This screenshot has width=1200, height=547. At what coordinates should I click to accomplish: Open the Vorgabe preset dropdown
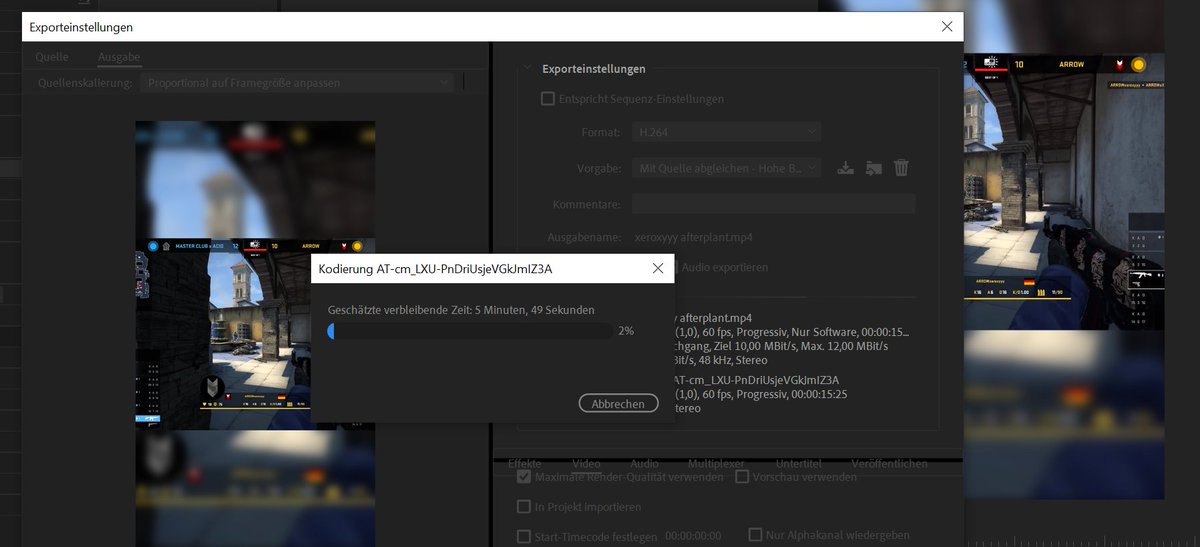pyautogui.click(x=726, y=168)
